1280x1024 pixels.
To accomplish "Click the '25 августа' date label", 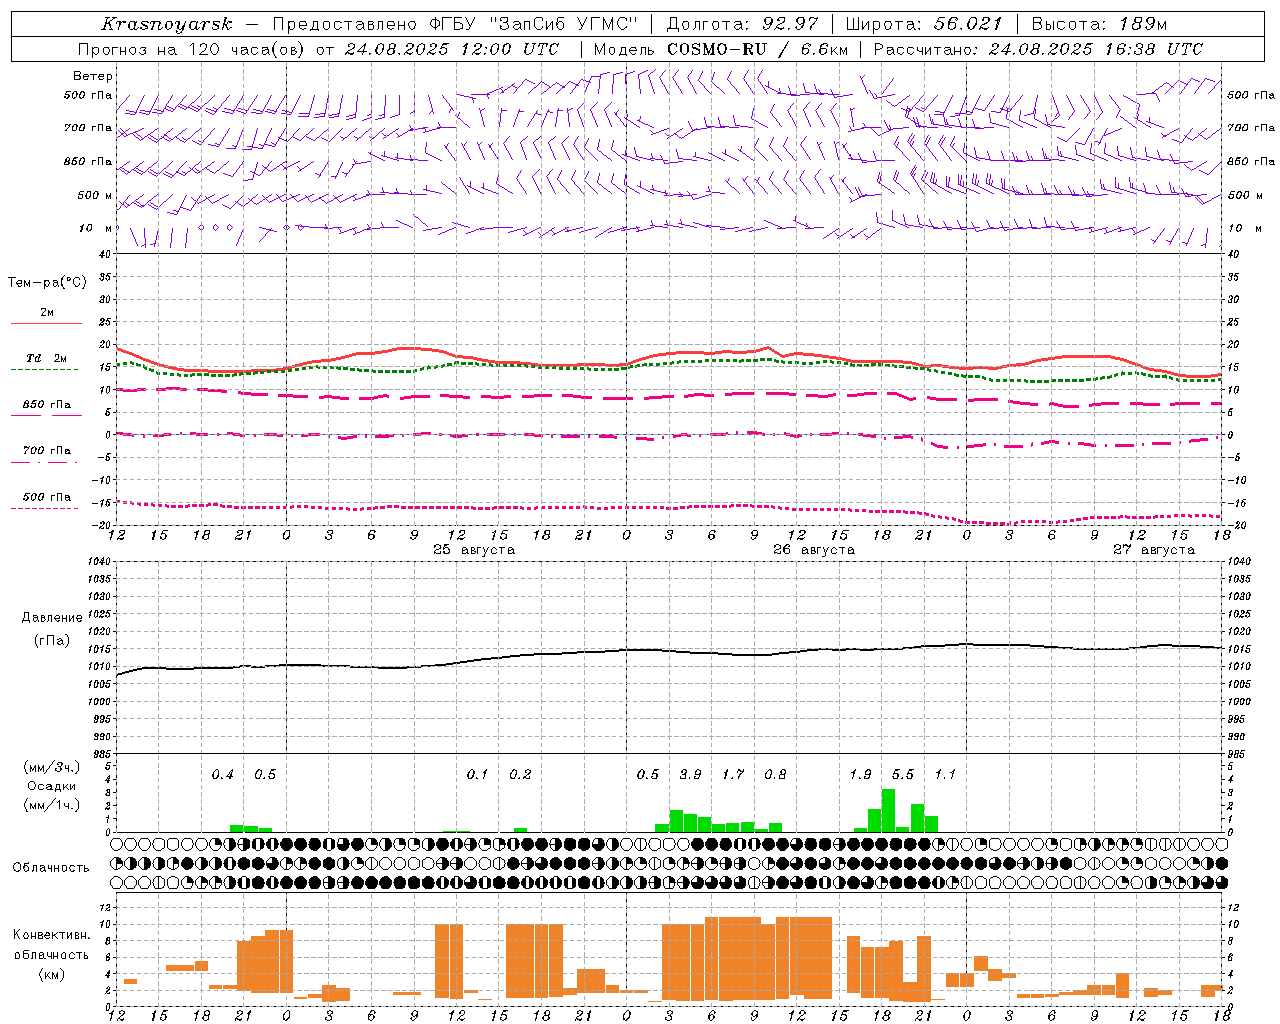I will pos(474,550).
